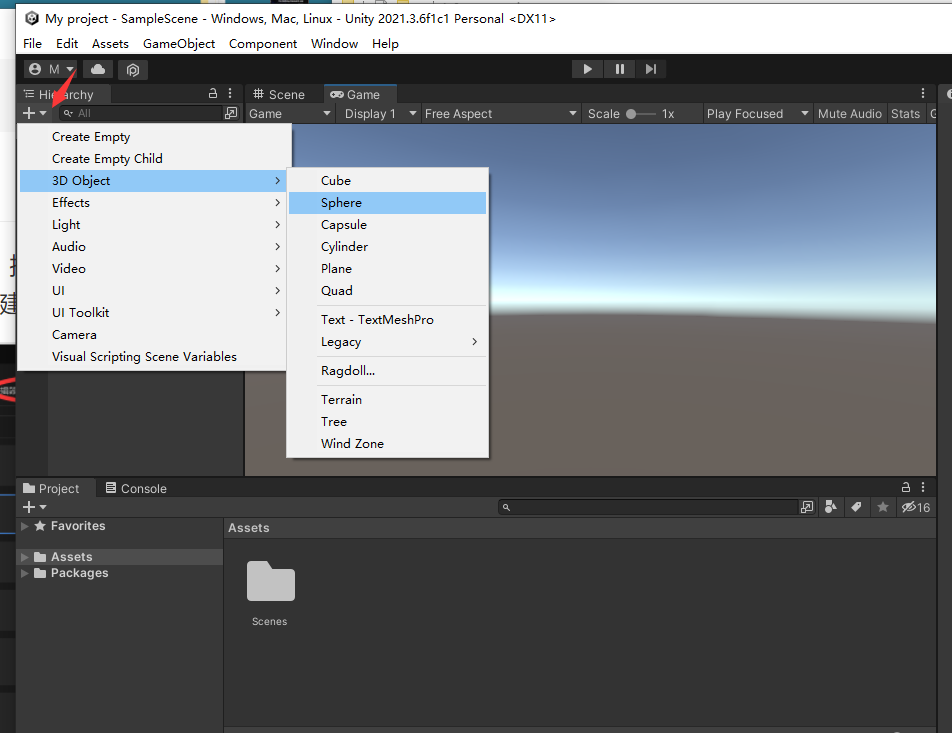This screenshot has width=952, height=733.
Task: Open the Game view mode dropdown
Action: pyautogui.click(x=290, y=114)
